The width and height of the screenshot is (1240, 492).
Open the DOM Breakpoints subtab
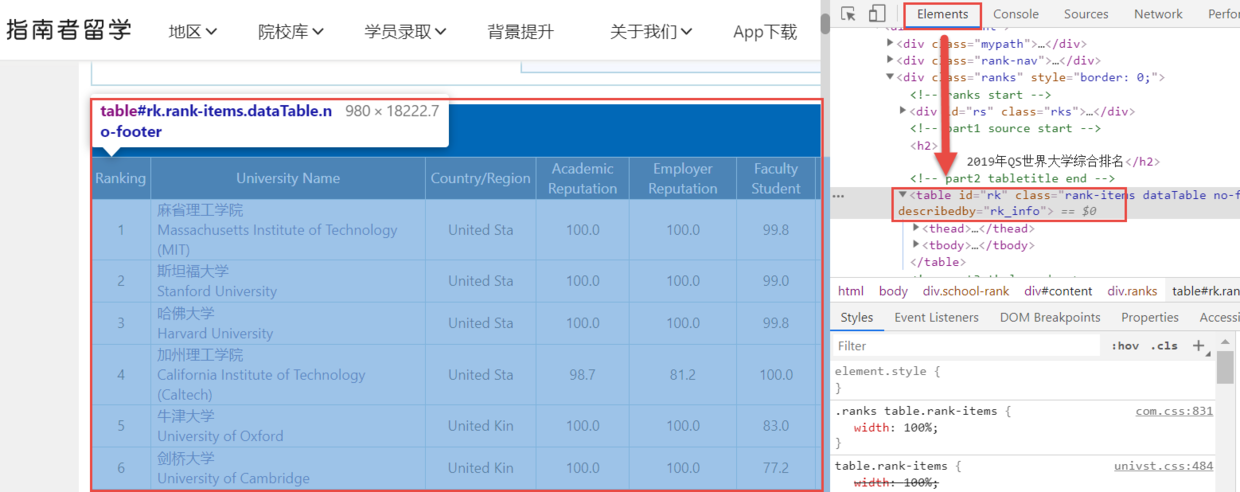tap(1050, 317)
